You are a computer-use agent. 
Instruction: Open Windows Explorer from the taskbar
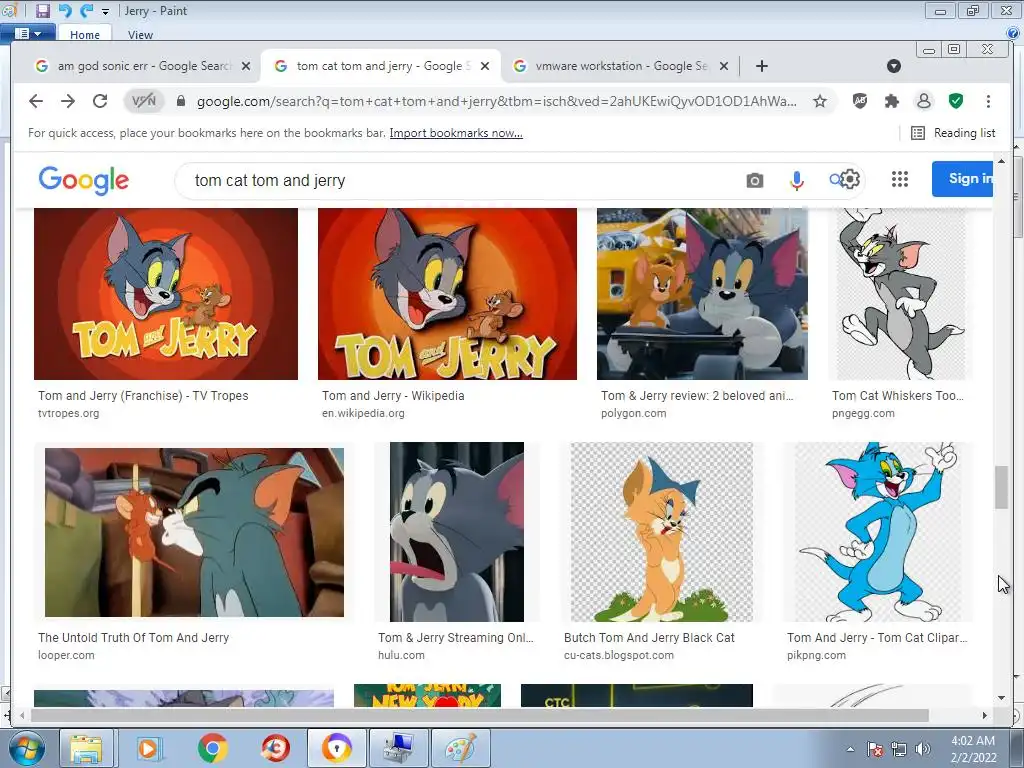pos(86,748)
